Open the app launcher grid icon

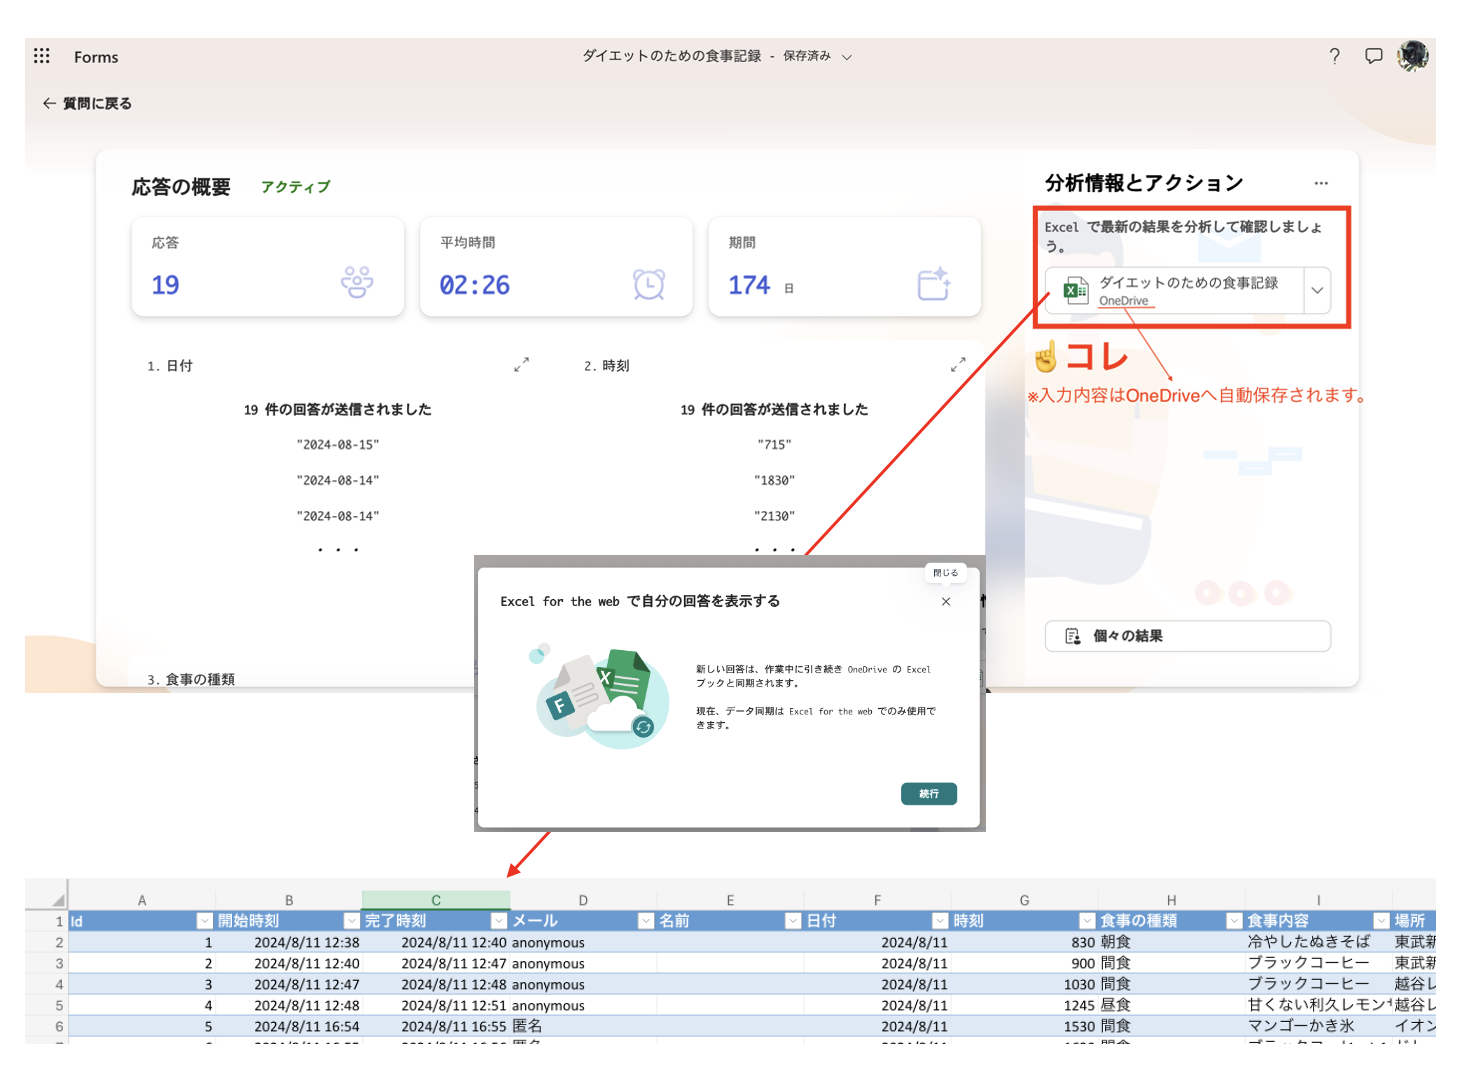(42, 56)
